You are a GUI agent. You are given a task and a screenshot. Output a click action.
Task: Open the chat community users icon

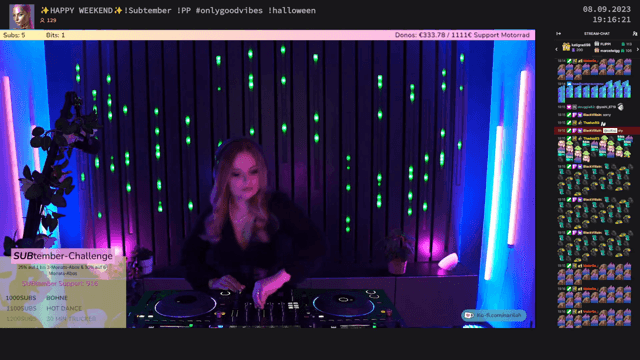tap(635, 33)
